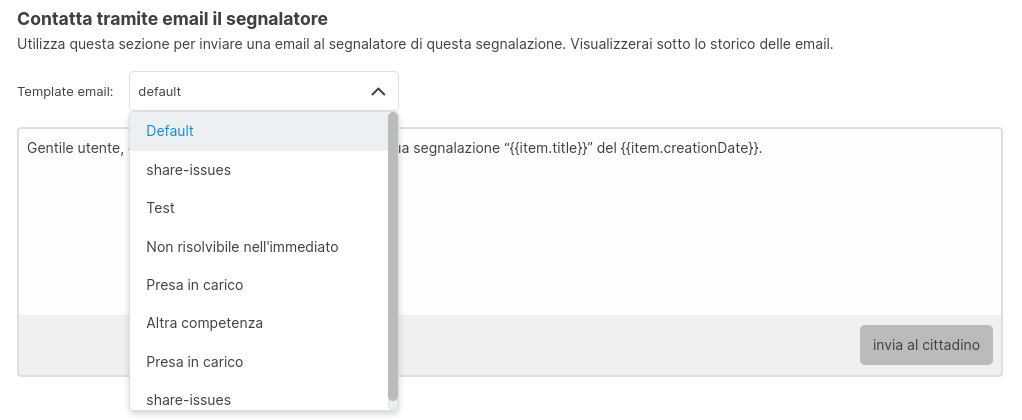
Task: Click the description text under the section heading
Action: (x=425, y=44)
